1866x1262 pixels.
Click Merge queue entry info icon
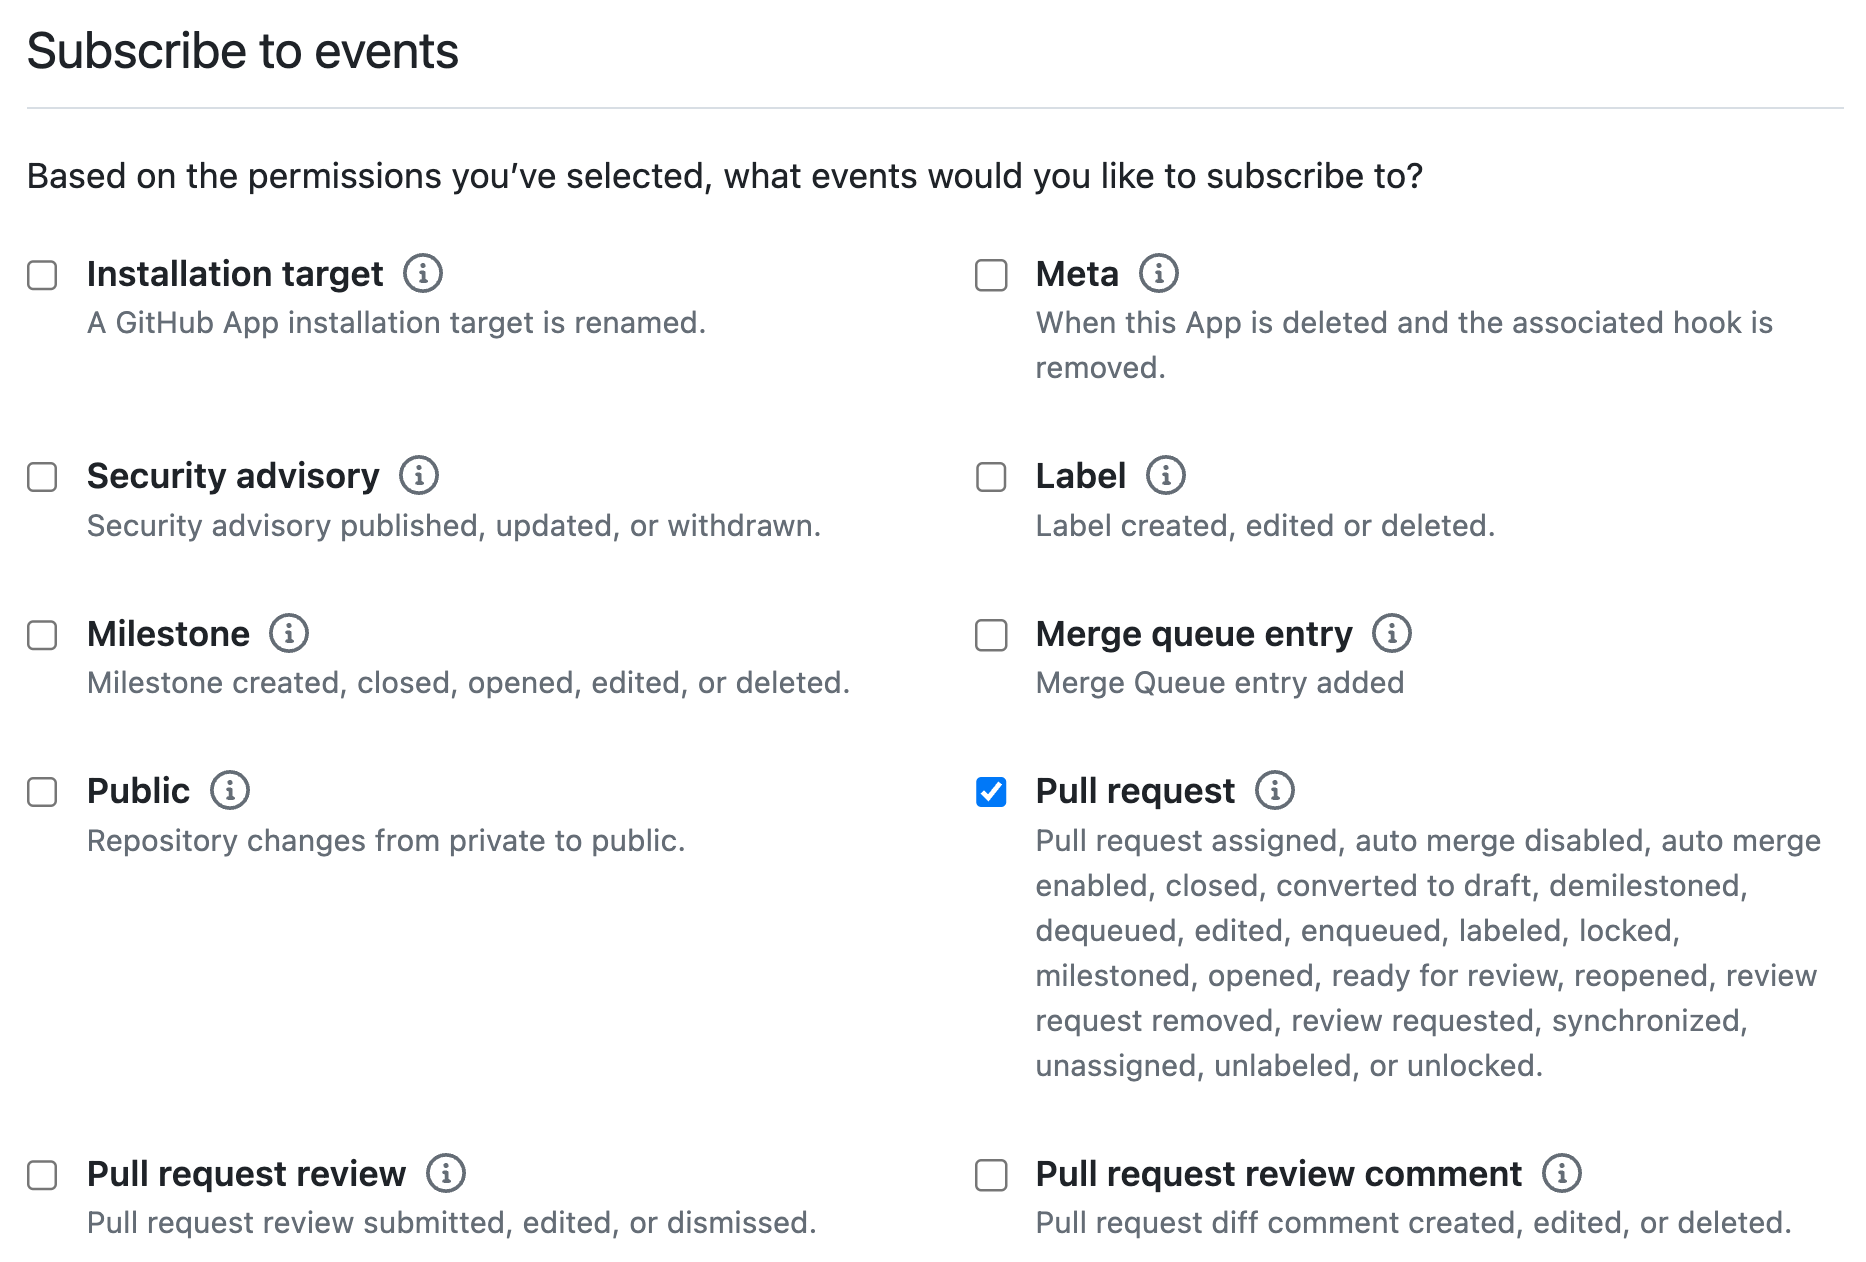1392,633
